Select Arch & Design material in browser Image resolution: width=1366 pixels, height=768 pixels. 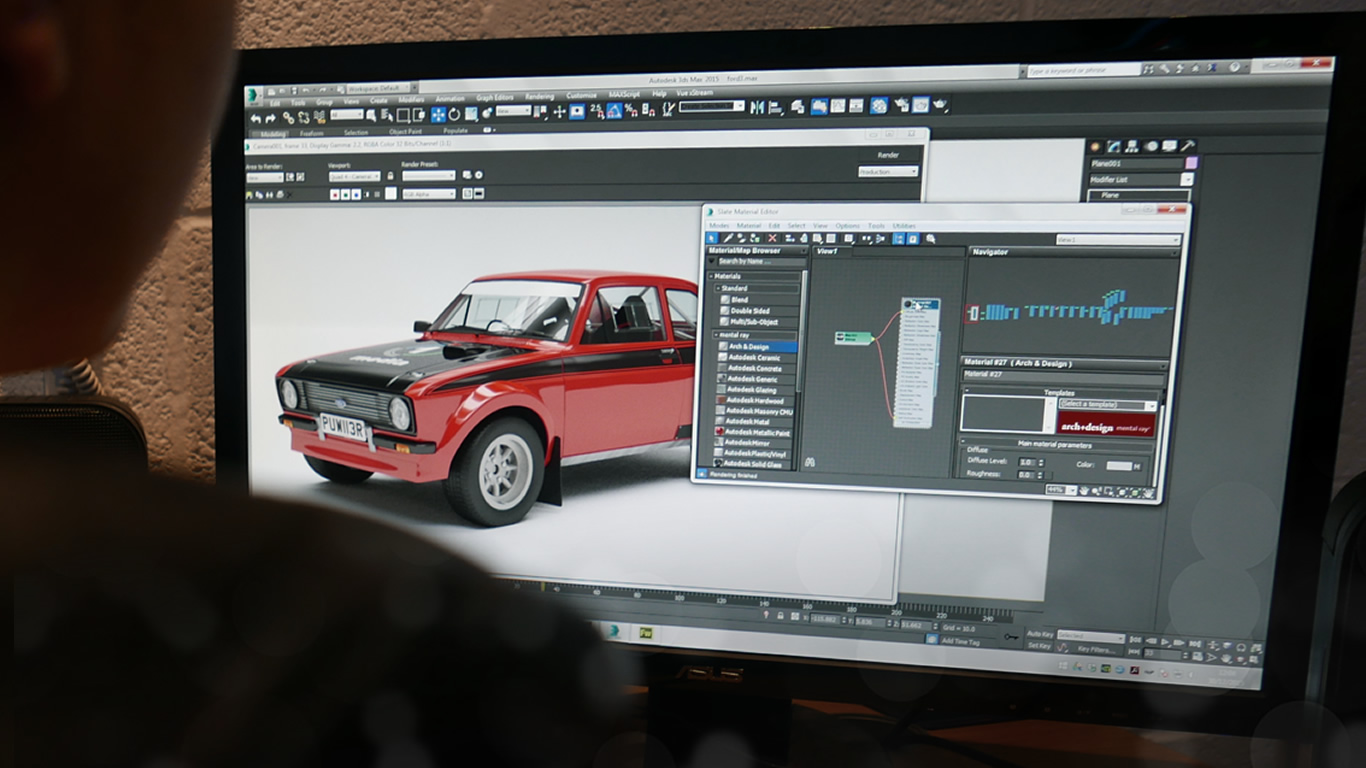[x=757, y=346]
